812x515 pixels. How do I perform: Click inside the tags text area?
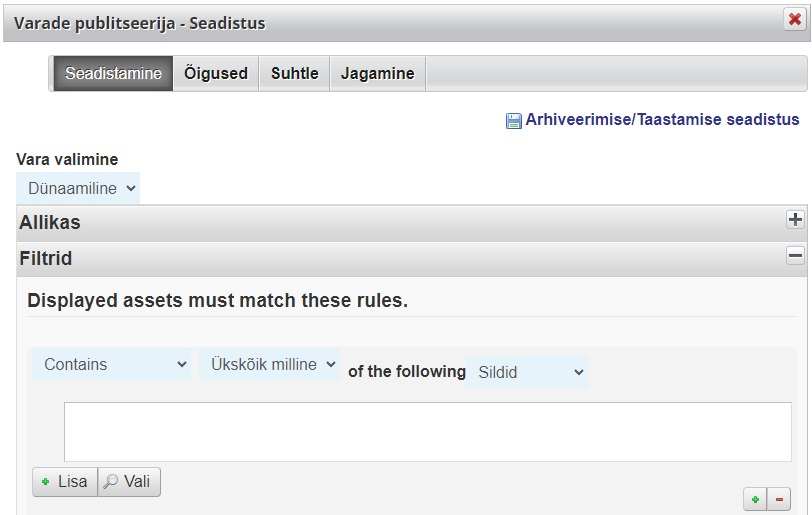[x=428, y=432]
